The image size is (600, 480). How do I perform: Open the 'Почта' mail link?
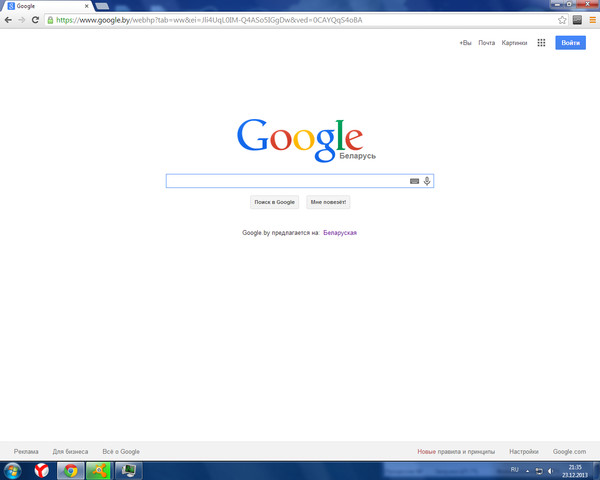[487, 43]
